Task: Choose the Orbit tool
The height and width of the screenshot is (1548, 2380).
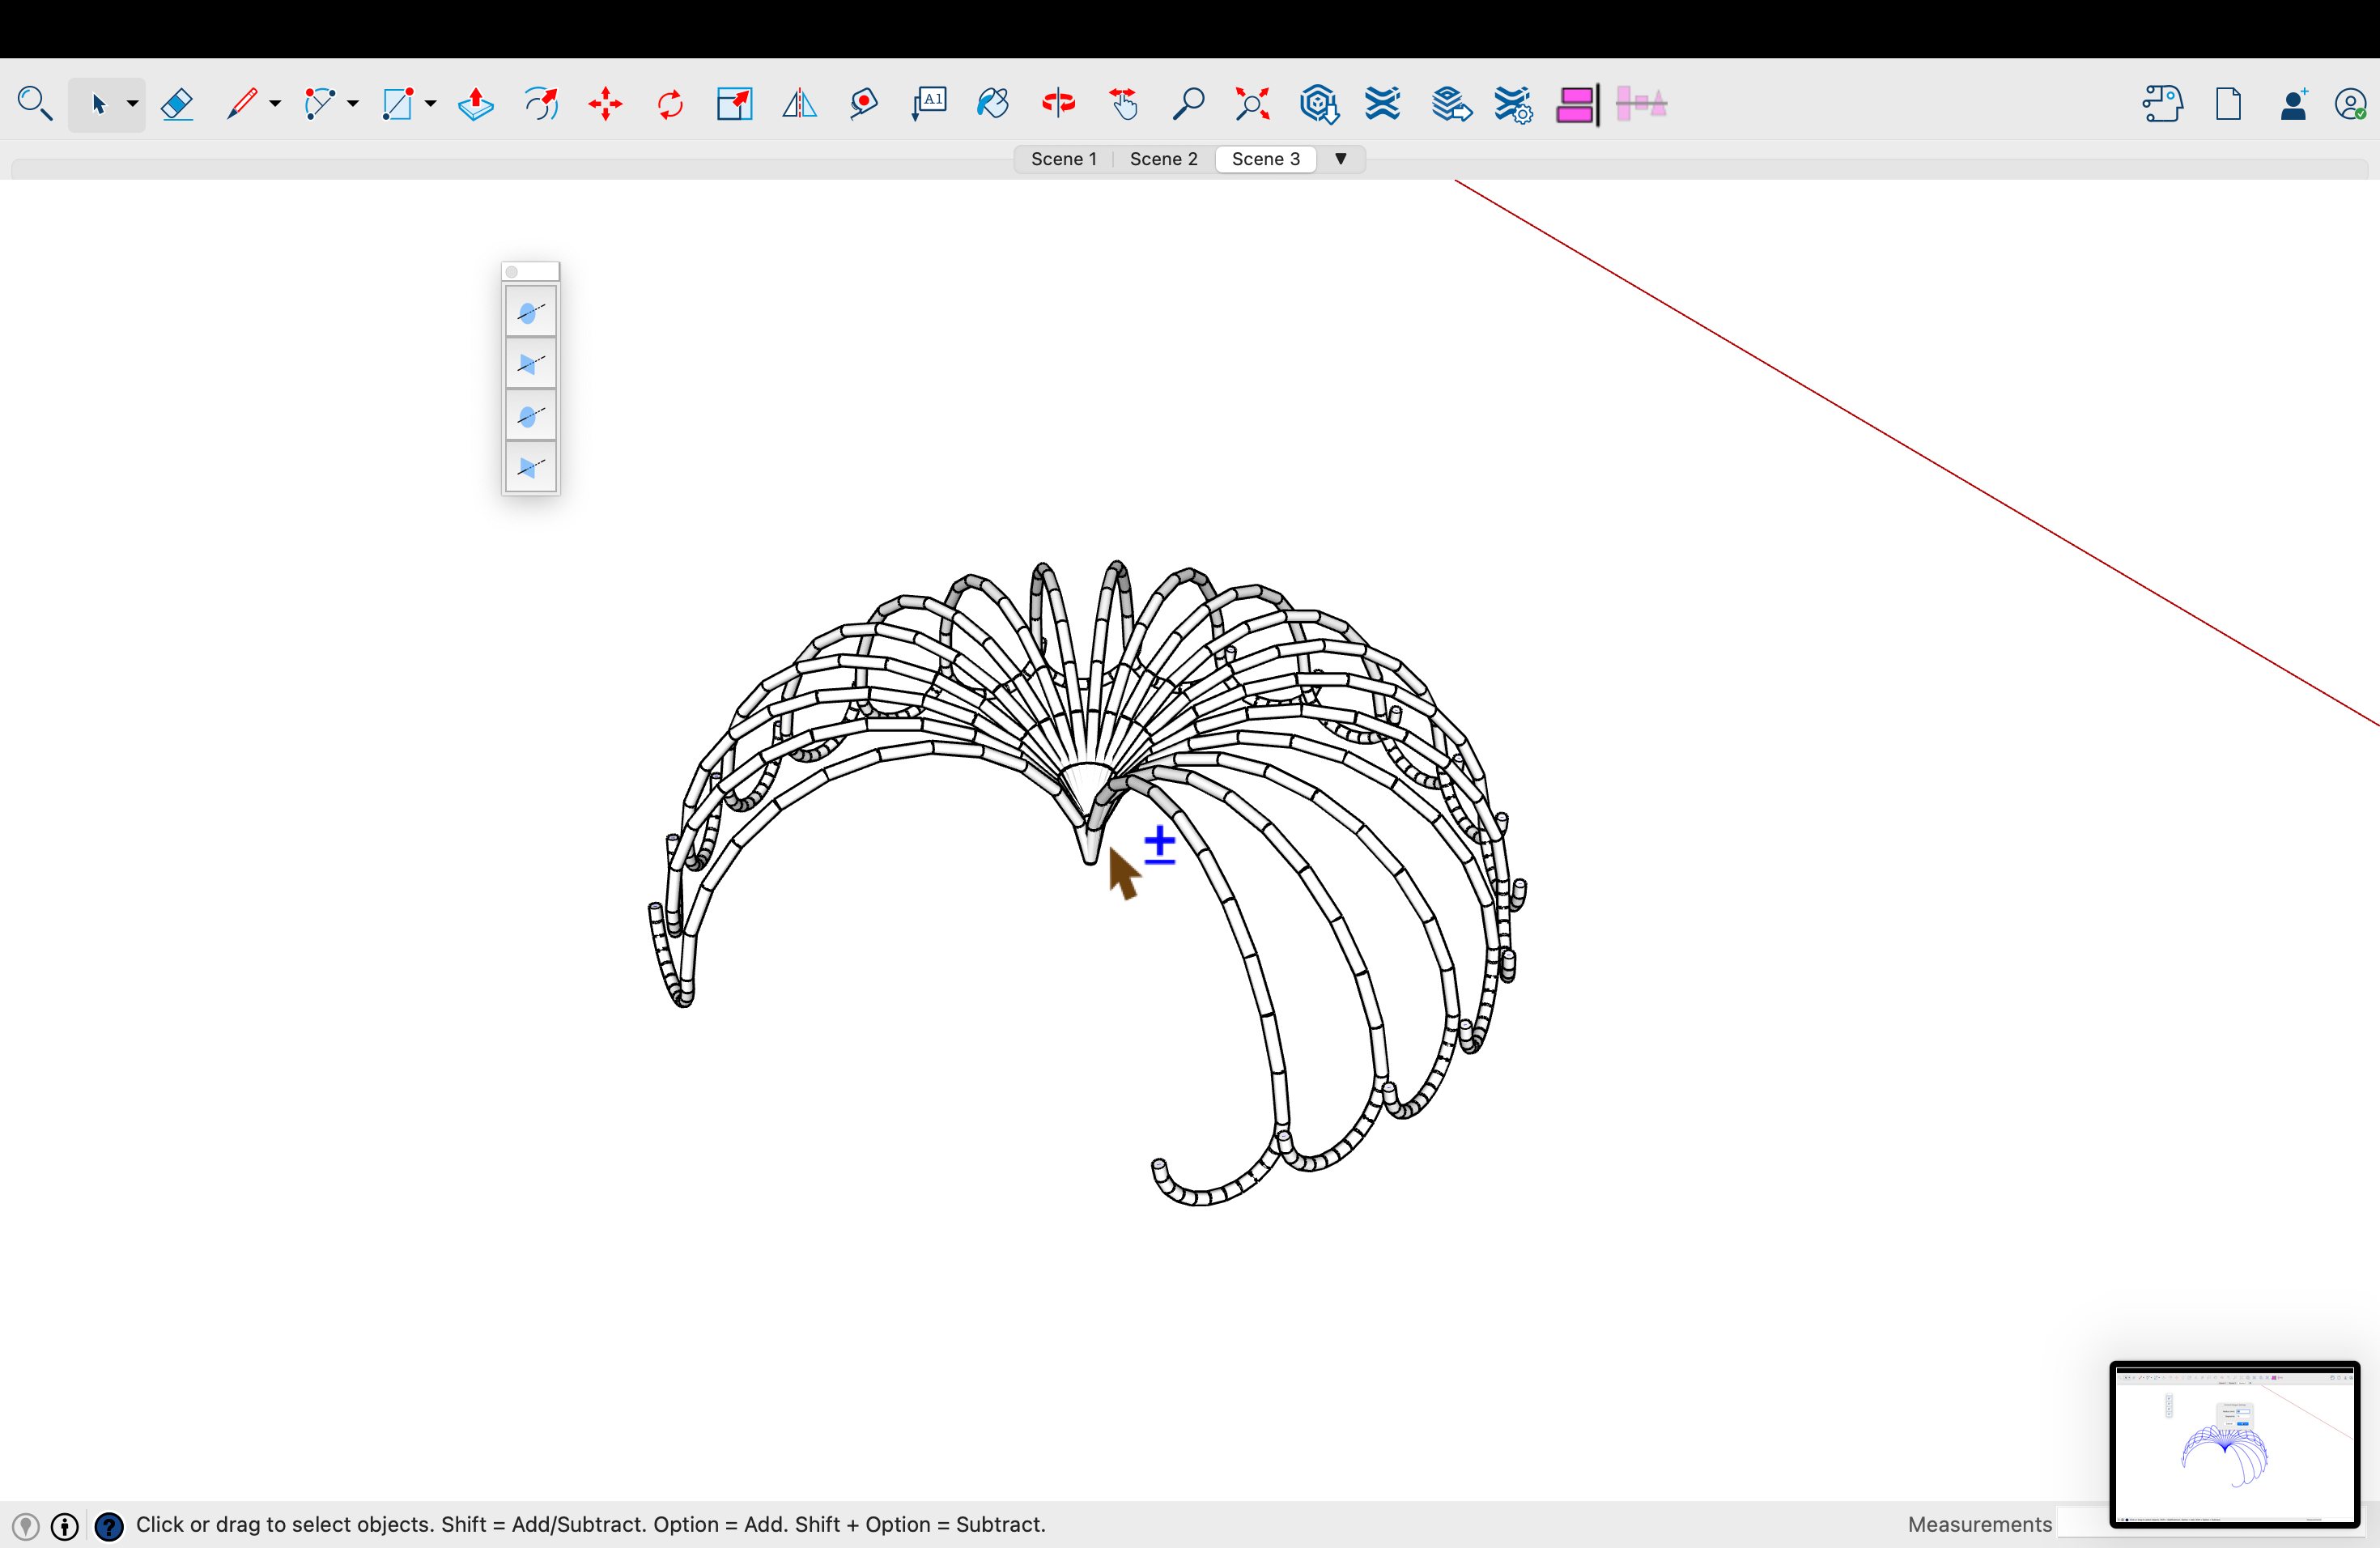Action: 1058,104
